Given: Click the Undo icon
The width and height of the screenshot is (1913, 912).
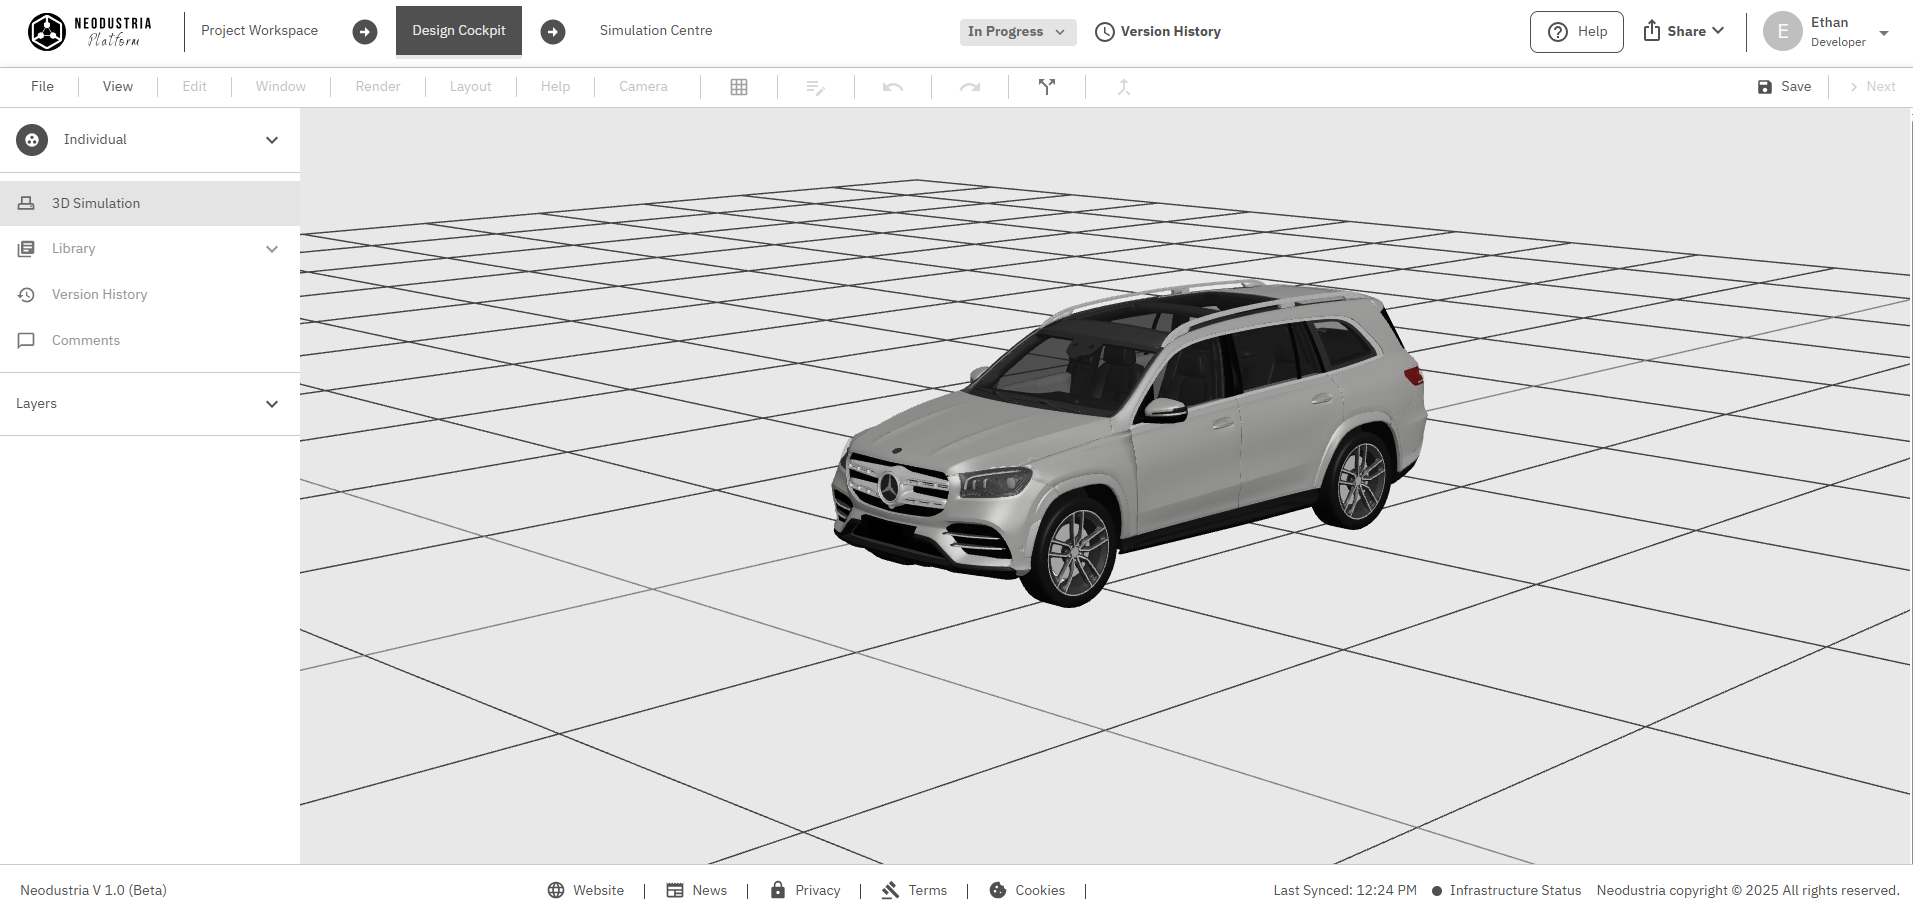Looking at the screenshot, I should pos(892,87).
